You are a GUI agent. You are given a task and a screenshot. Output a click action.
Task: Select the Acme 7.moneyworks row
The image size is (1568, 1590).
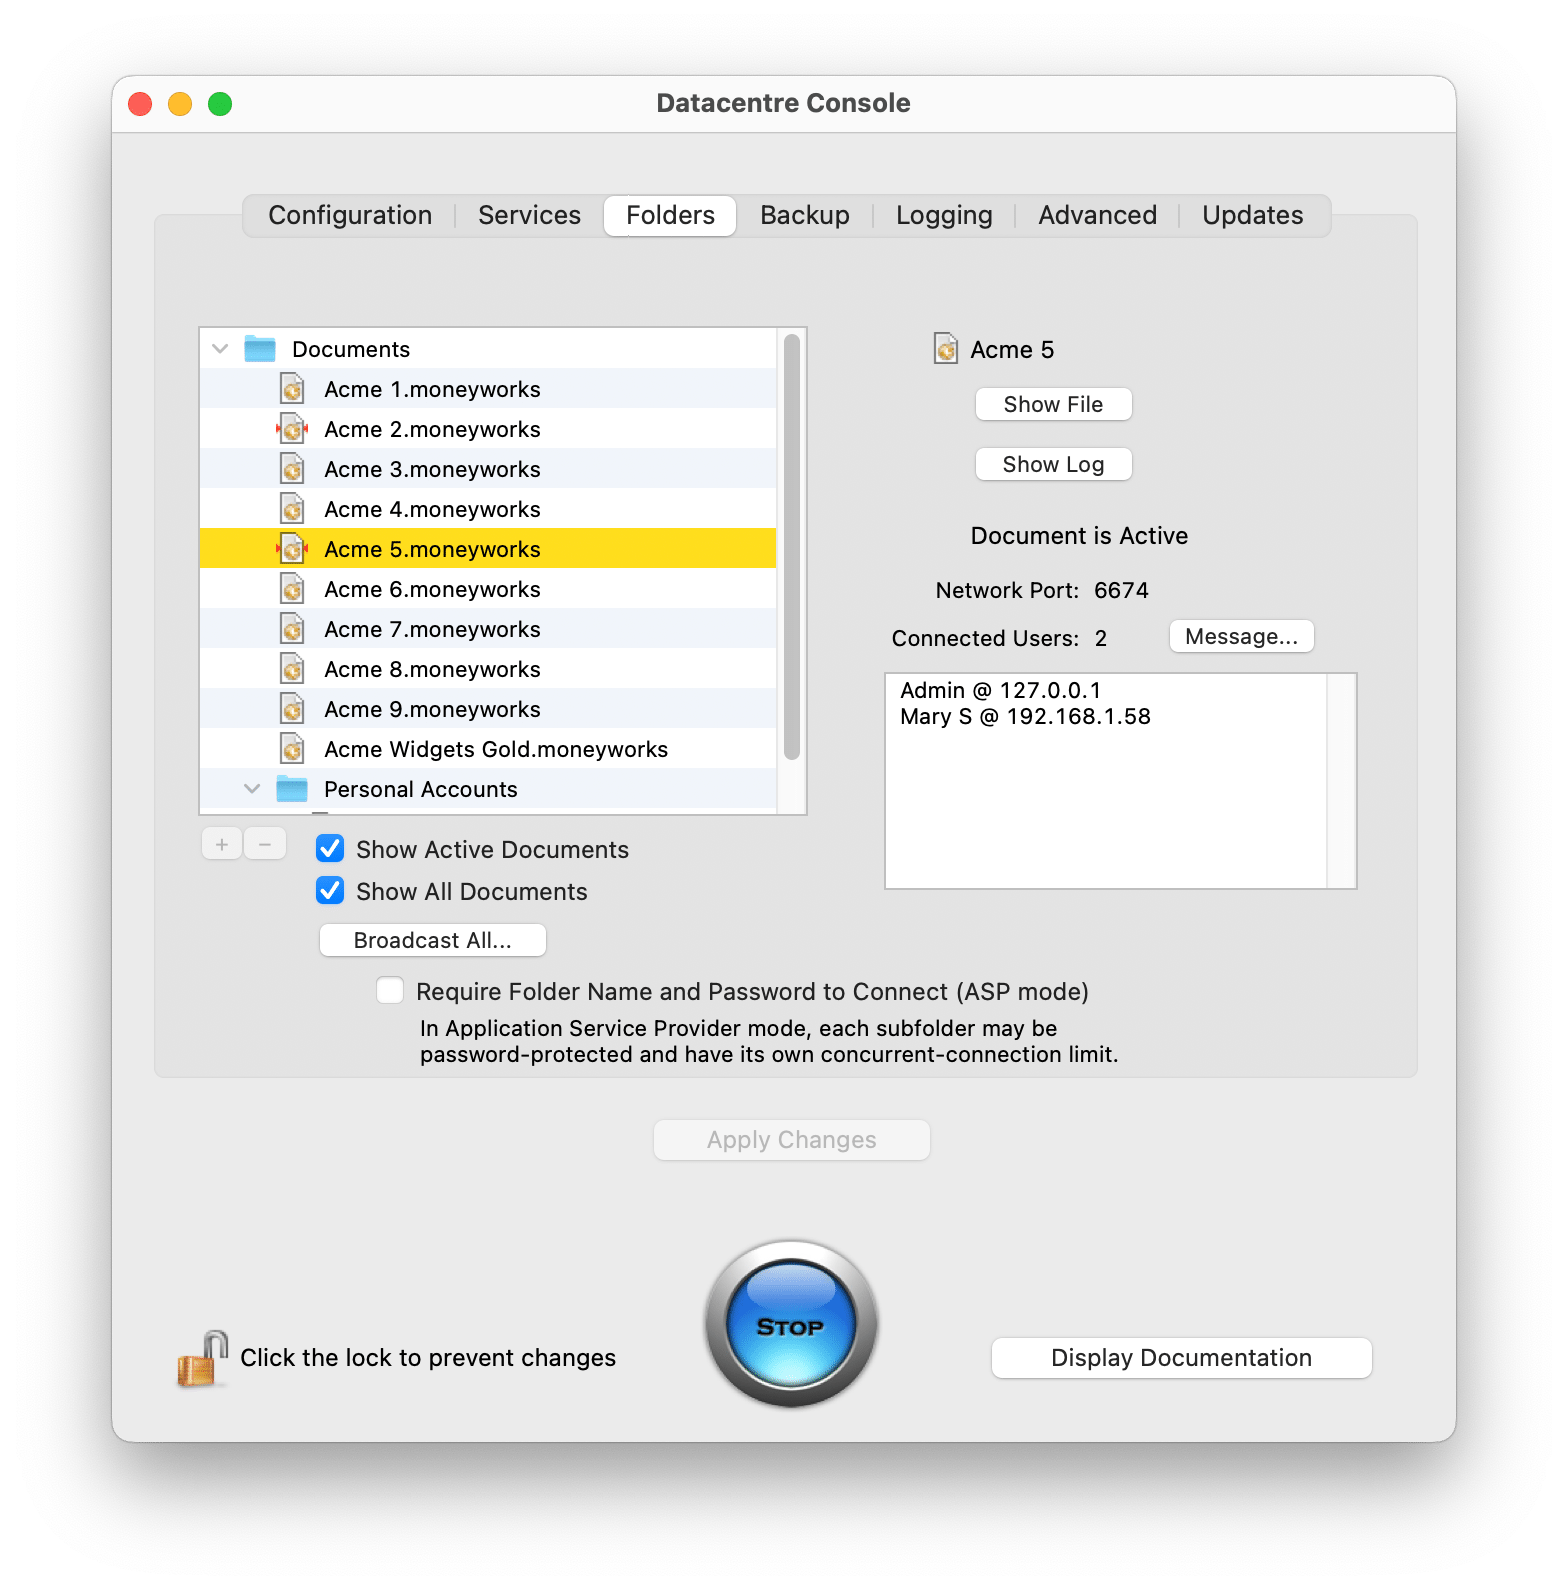point(488,628)
